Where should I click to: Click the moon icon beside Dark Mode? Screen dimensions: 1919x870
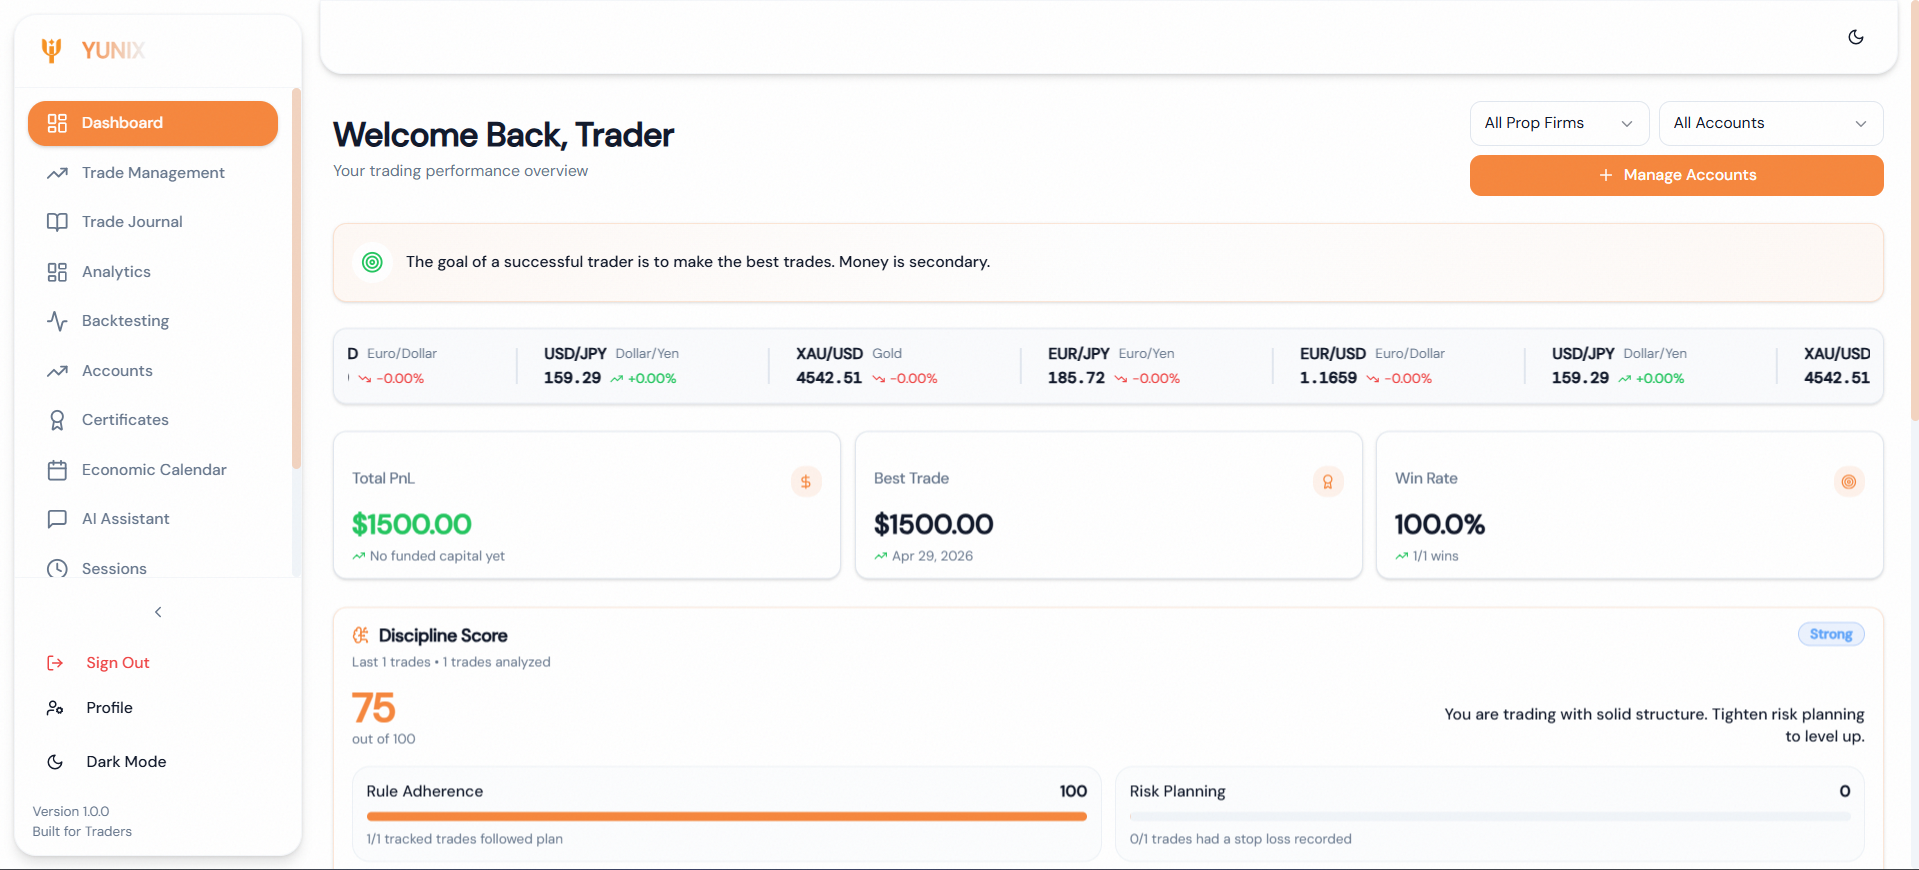(55, 762)
